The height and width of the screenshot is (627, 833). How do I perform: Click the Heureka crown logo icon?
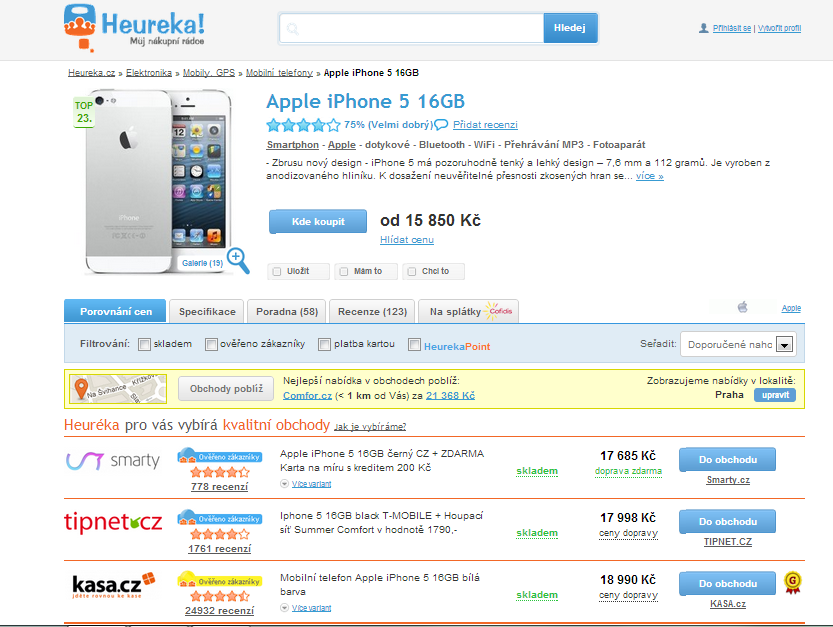click(x=80, y=28)
